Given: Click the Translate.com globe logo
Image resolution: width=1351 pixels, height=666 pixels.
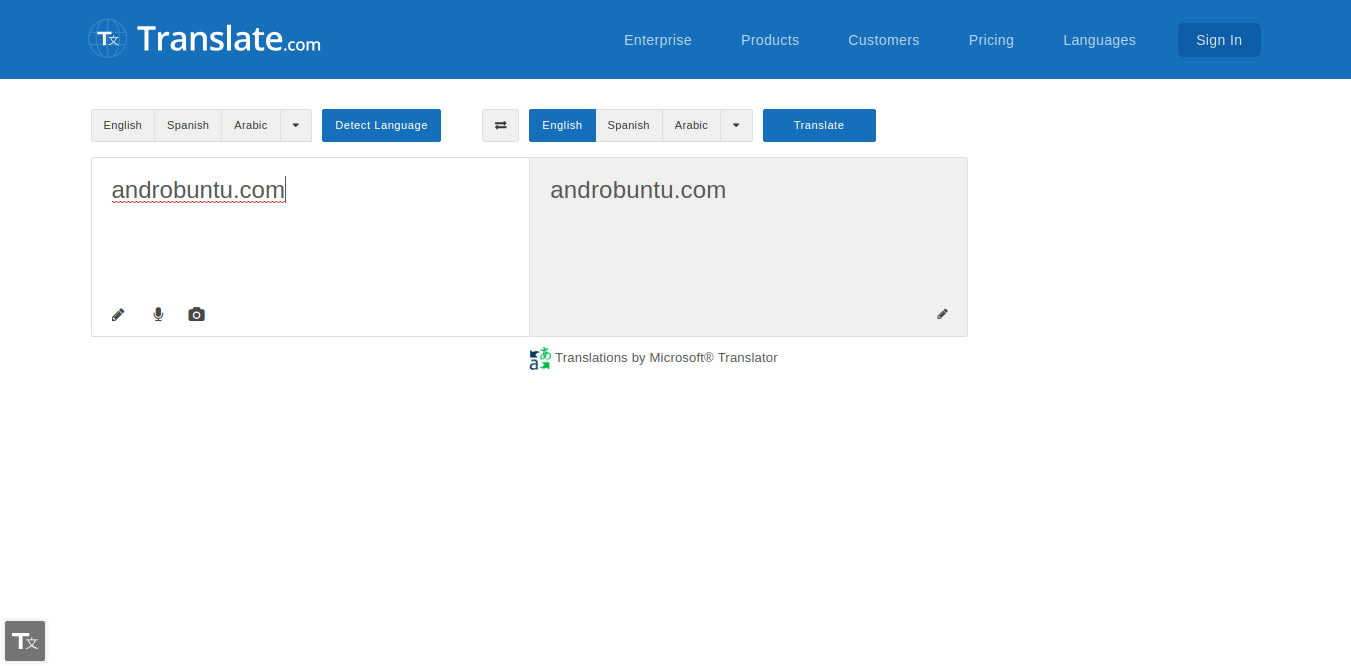Looking at the screenshot, I should pos(107,39).
